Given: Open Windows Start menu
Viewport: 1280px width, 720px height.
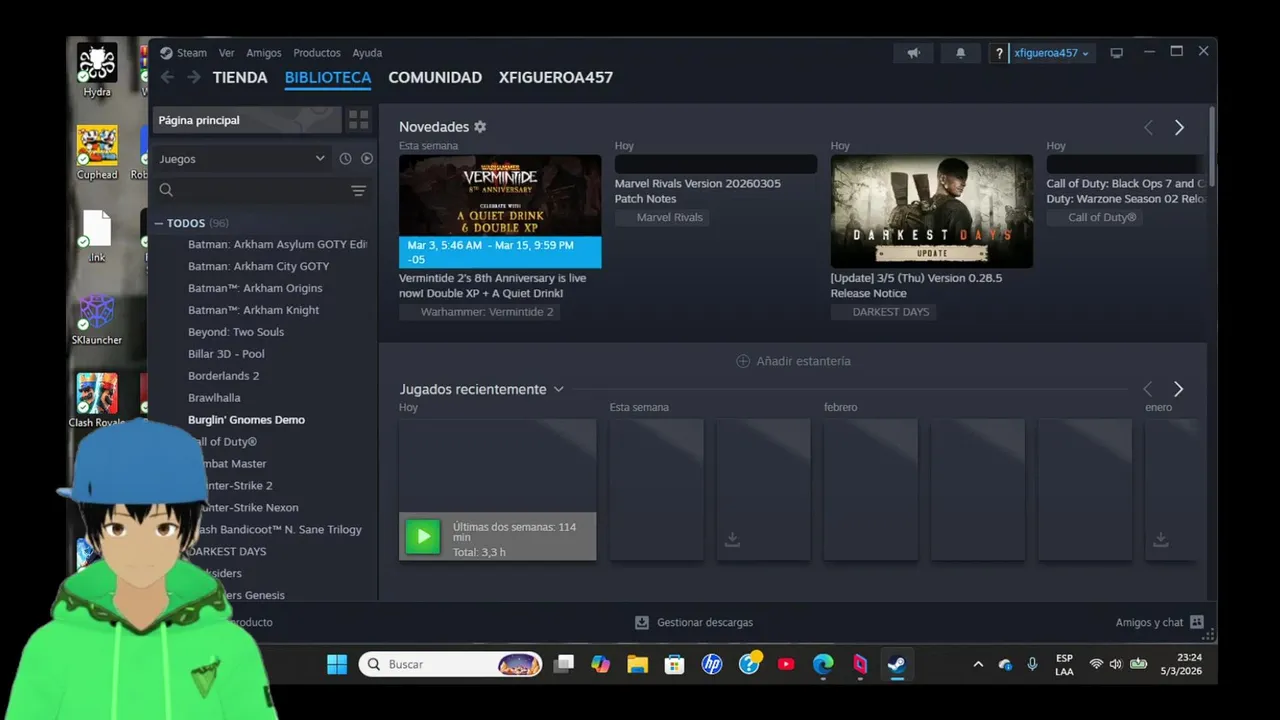Looking at the screenshot, I should [337, 664].
